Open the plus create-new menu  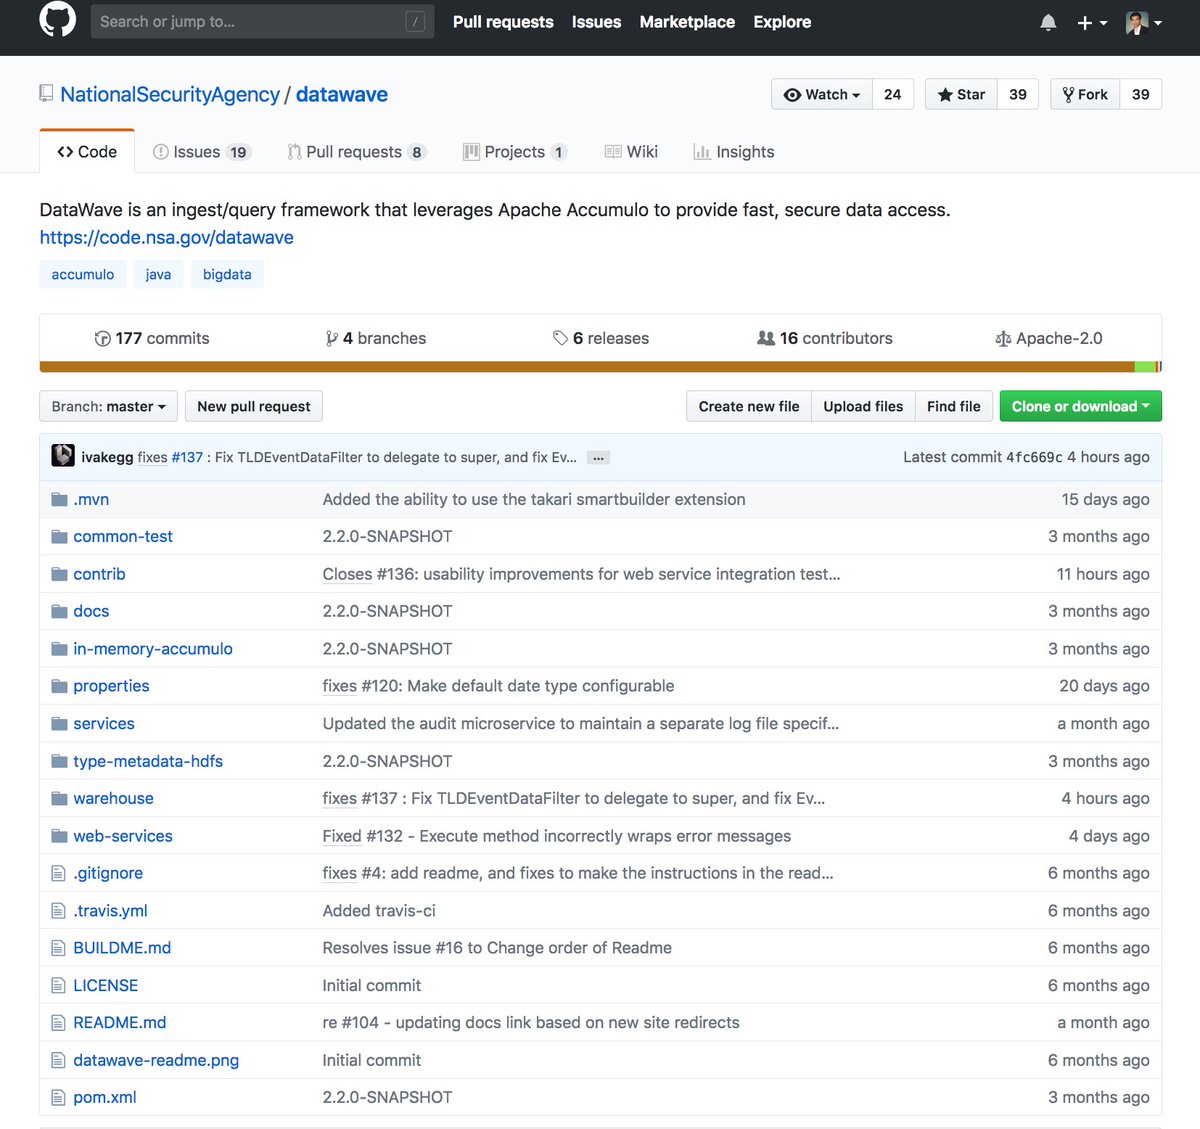click(1092, 22)
